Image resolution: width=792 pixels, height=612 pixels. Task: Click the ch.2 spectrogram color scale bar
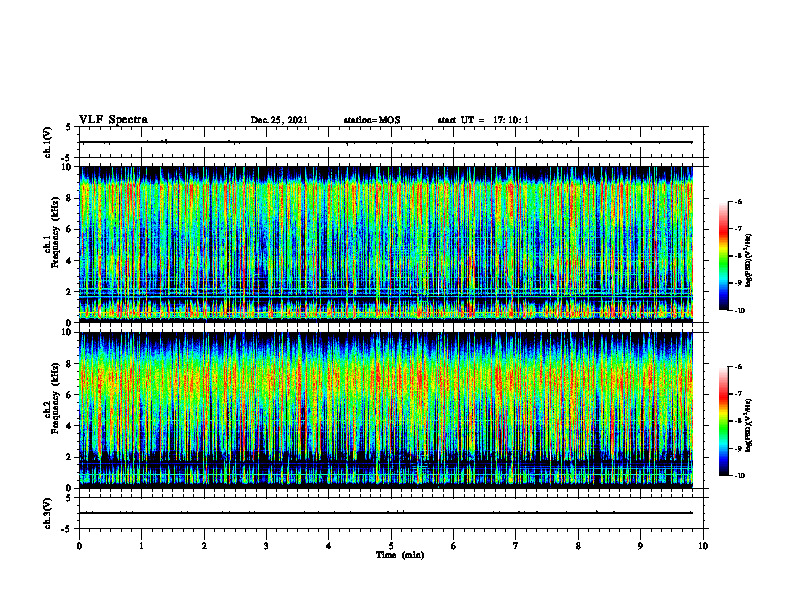[723, 421]
